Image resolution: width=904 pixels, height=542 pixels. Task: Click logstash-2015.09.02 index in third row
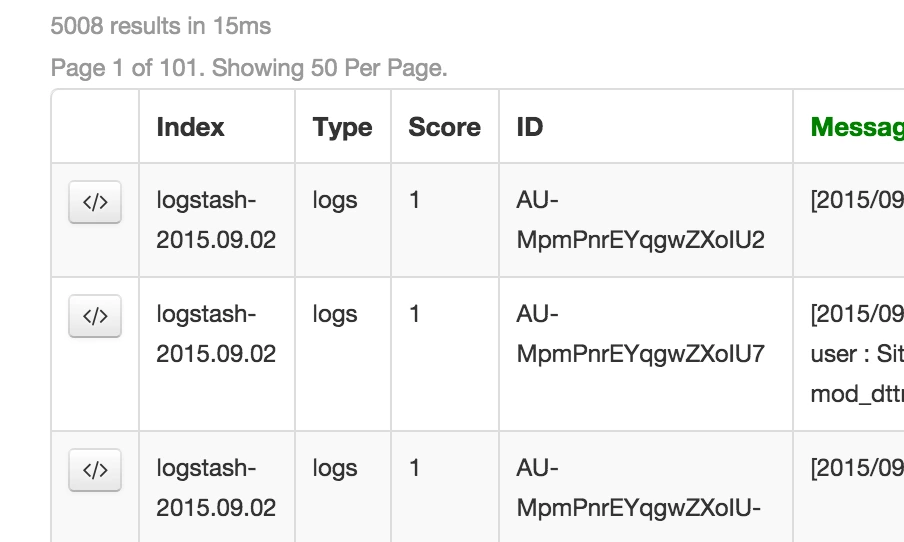pyautogui.click(x=216, y=488)
